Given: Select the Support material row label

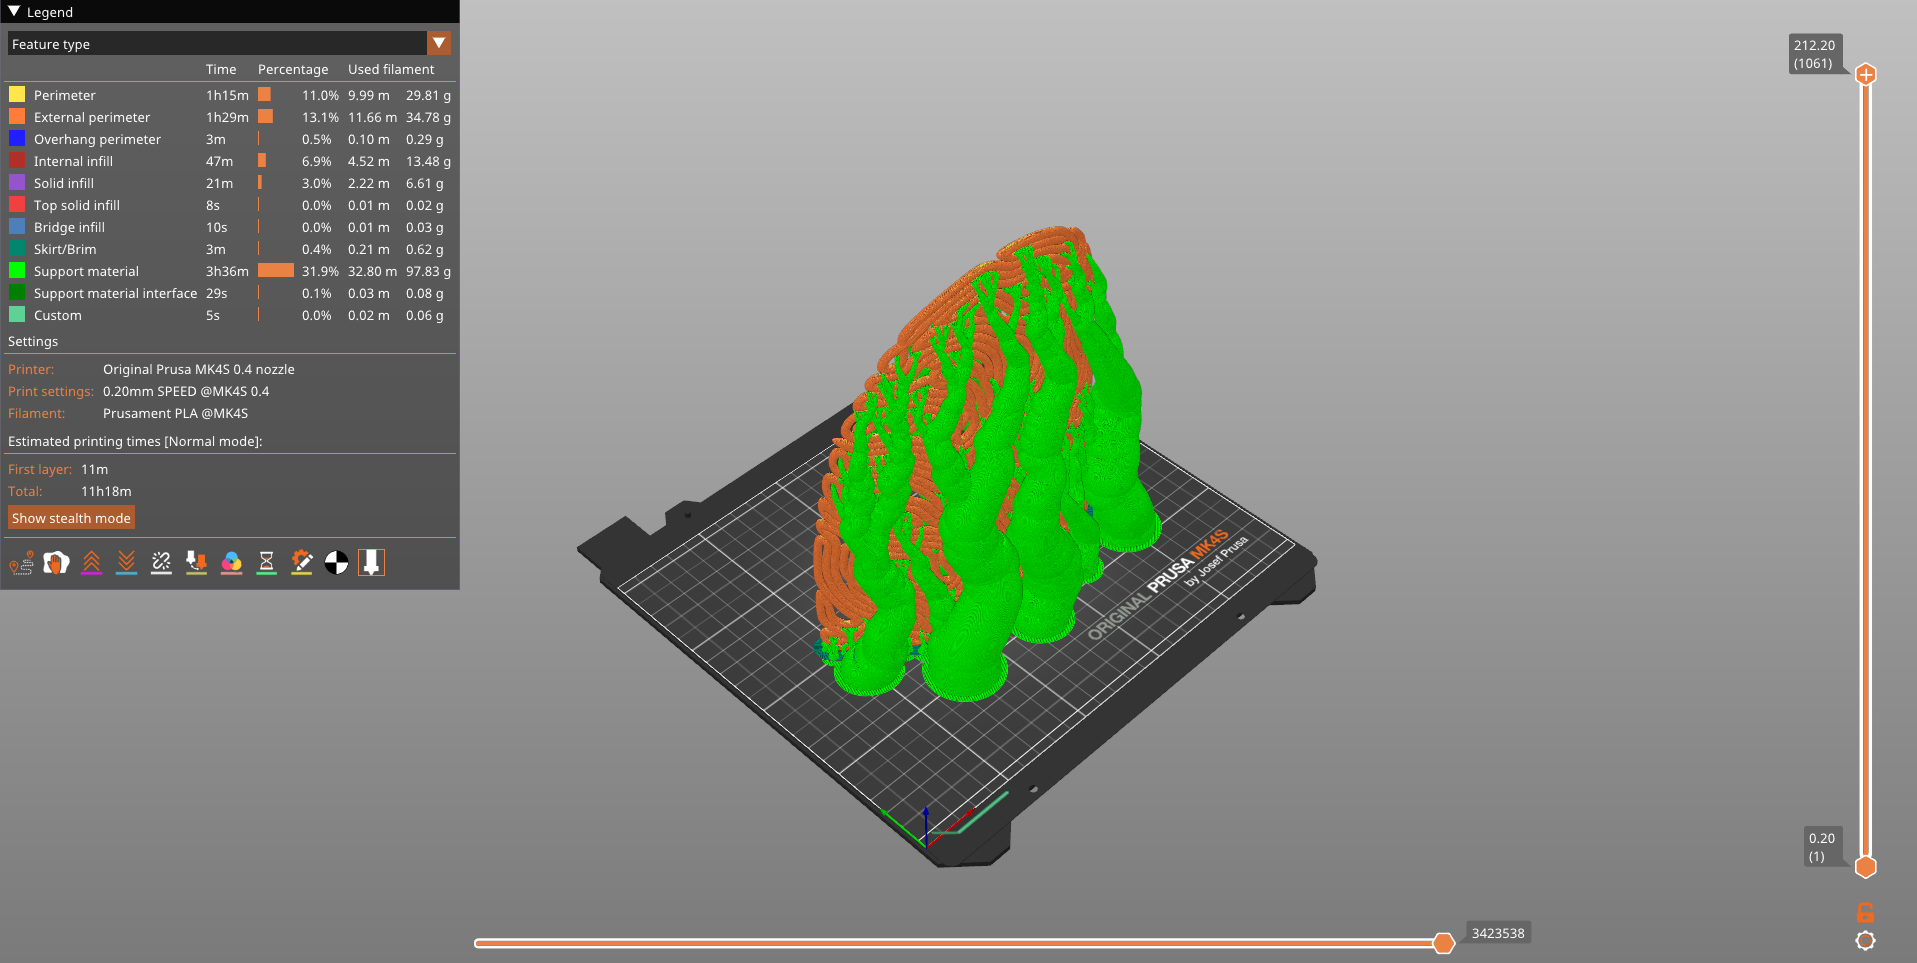Looking at the screenshot, I should (86, 271).
